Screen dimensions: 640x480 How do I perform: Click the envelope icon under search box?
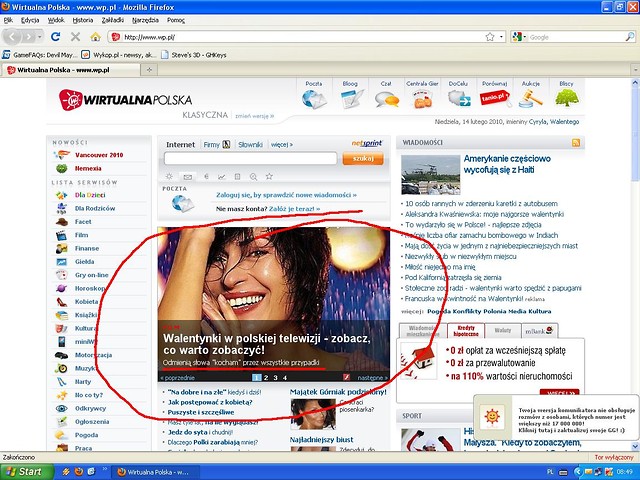click(187, 177)
